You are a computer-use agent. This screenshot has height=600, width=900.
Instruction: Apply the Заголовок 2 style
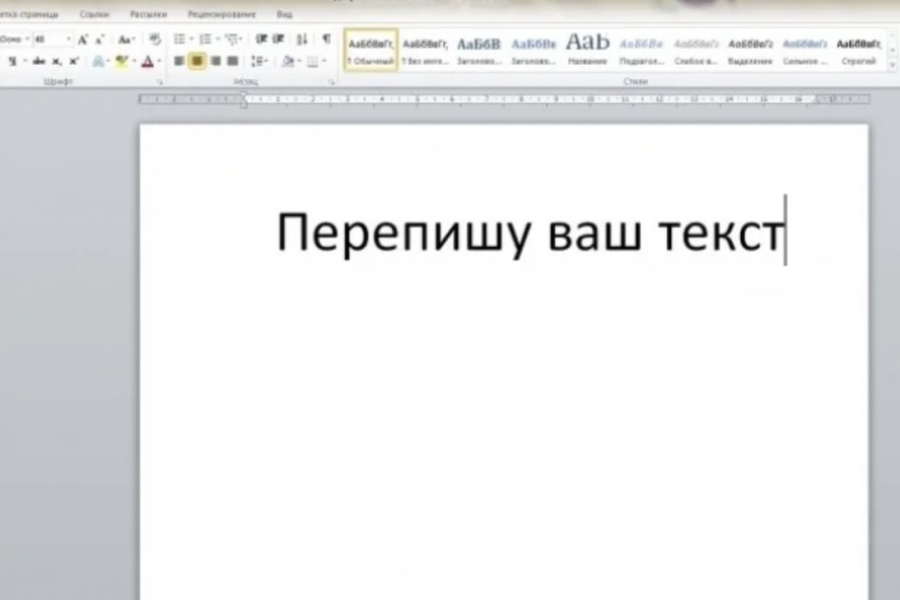point(533,50)
